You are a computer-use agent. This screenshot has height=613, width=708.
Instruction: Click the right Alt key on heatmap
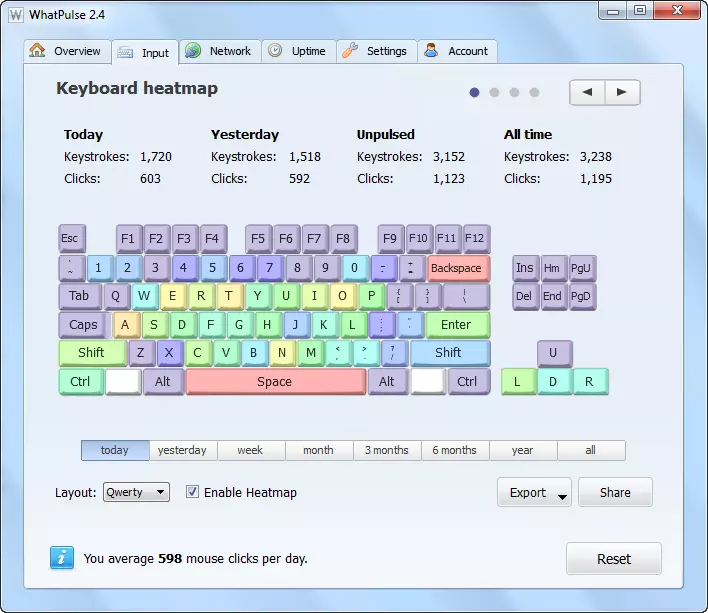[387, 381]
